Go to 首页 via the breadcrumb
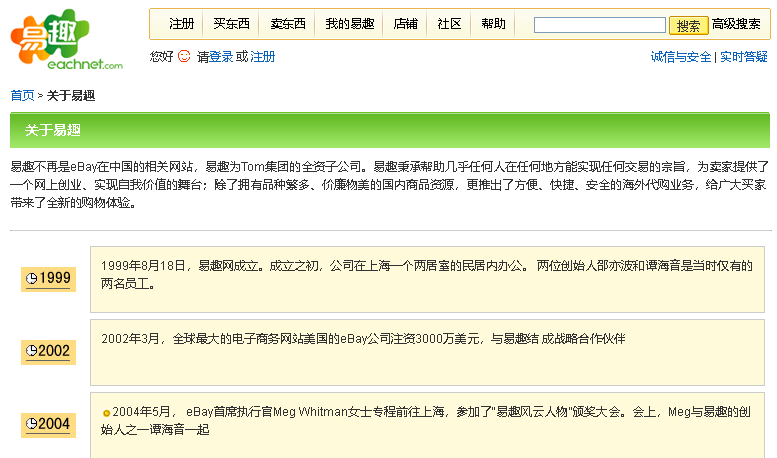This screenshot has width=777, height=458. 22,95
